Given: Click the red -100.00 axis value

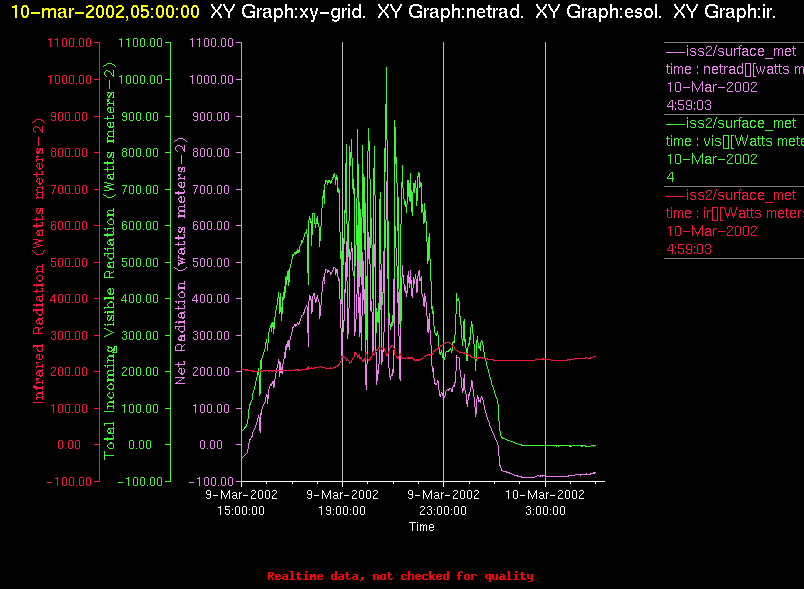Looking at the screenshot, I should coord(69,481).
